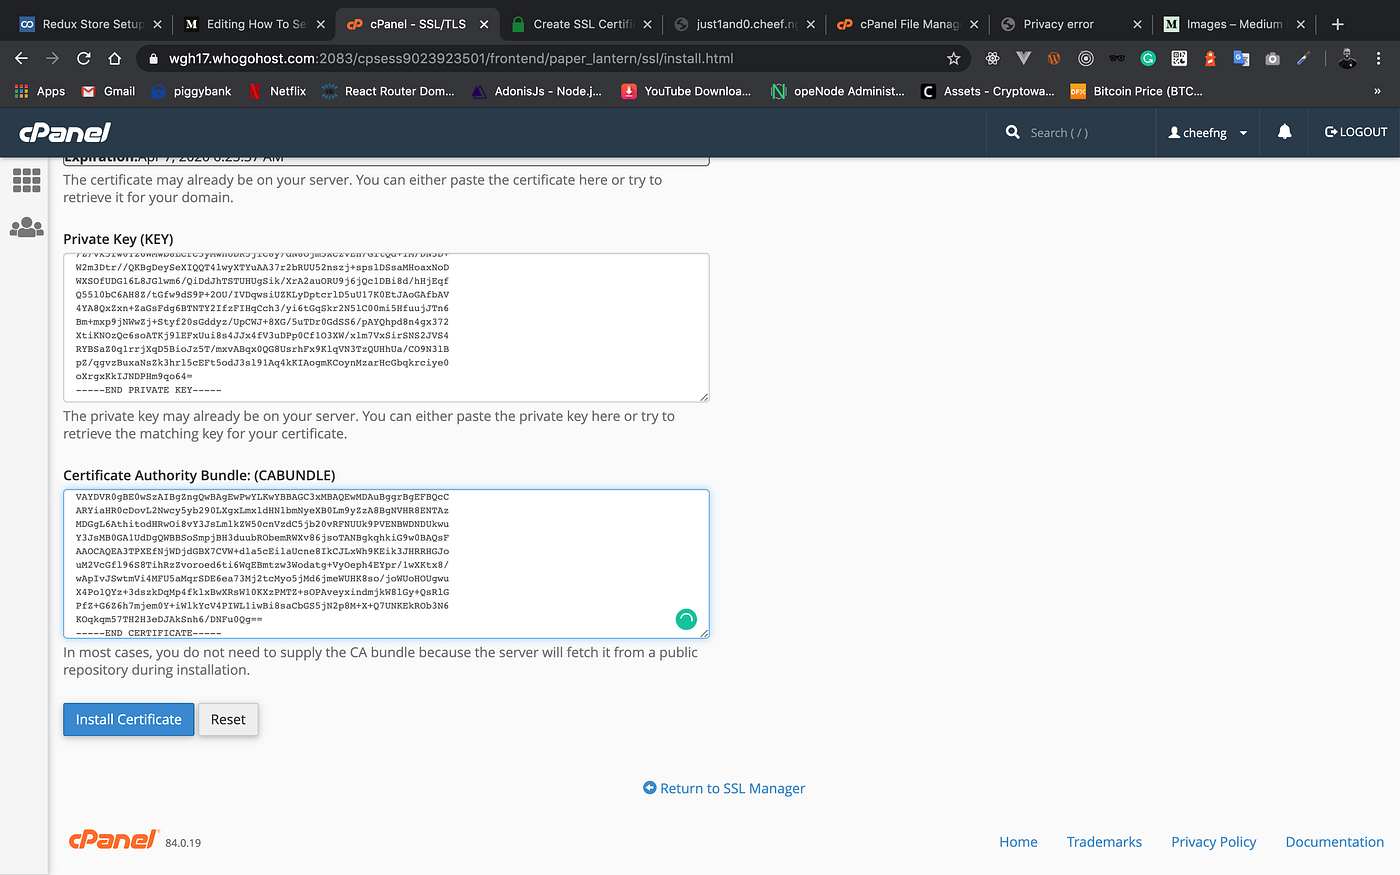Image resolution: width=1400 pixels, height=875 pixels.
Task: Switch to the just1and0.cheef.ng tab
Action: [742, 24]
